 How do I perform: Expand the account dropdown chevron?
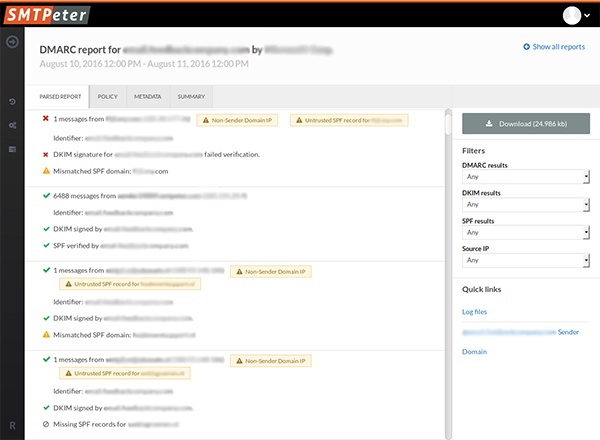coord(587,16)
